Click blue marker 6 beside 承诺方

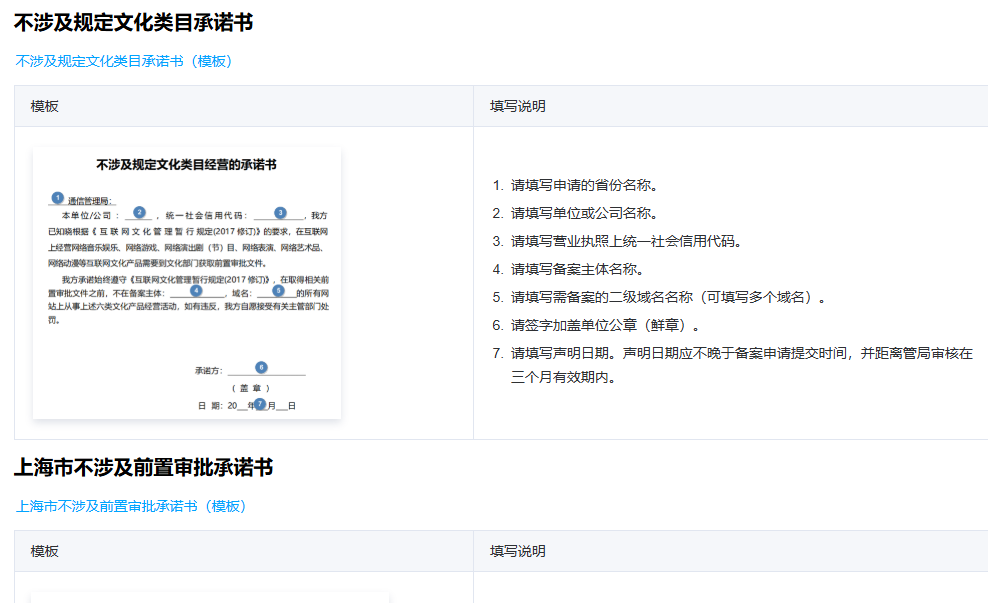[261, 367]
